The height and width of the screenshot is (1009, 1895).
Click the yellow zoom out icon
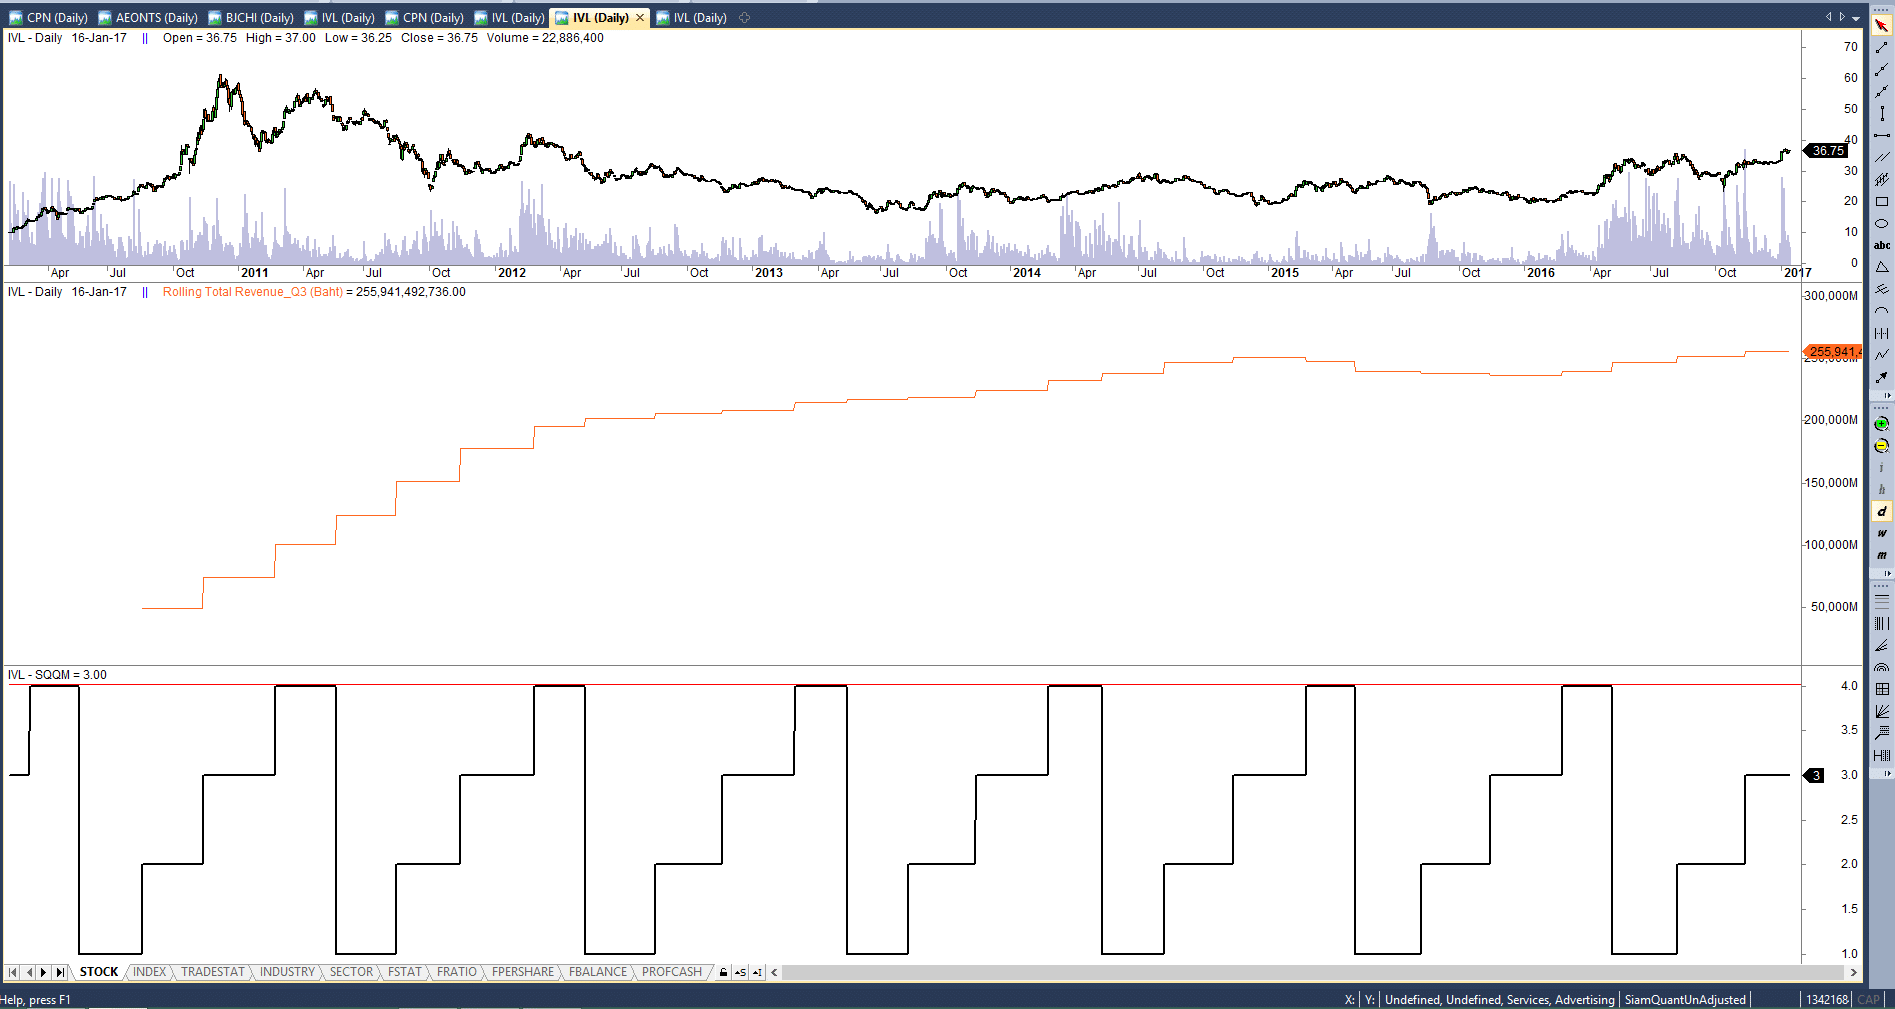(1881, 446)
